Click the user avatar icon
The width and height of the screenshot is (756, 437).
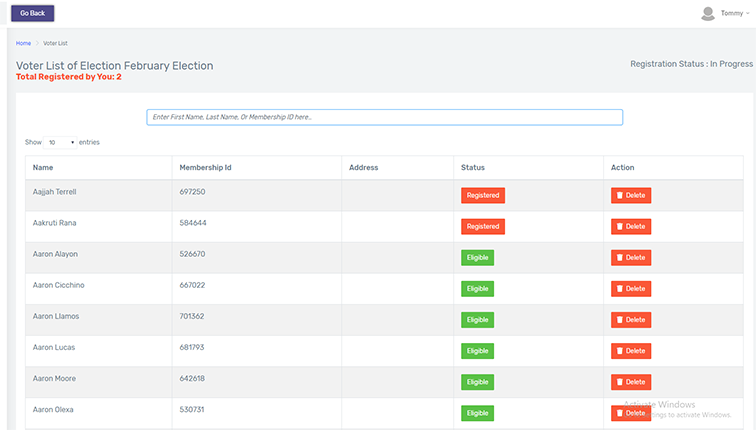coord(708,13)
